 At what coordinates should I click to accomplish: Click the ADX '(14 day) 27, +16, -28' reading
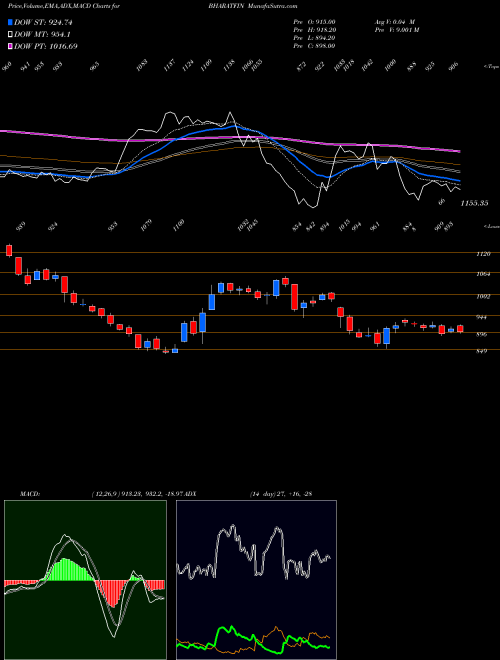click(280, 494)
